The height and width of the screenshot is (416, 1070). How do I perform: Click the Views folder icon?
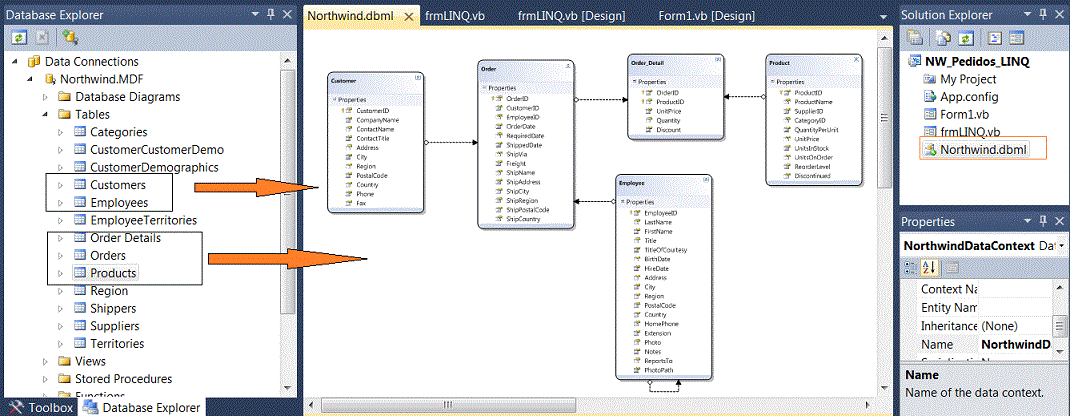(x=65, y=361)
